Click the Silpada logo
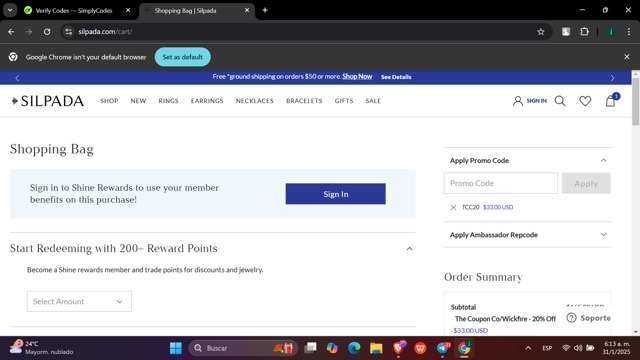This screenshot has width=640, height=360. 48,101
